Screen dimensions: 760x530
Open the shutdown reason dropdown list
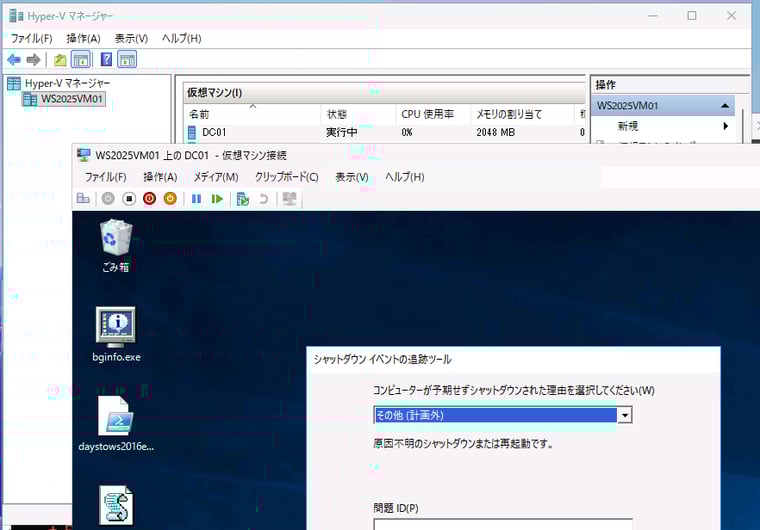[x=625, y=415]
